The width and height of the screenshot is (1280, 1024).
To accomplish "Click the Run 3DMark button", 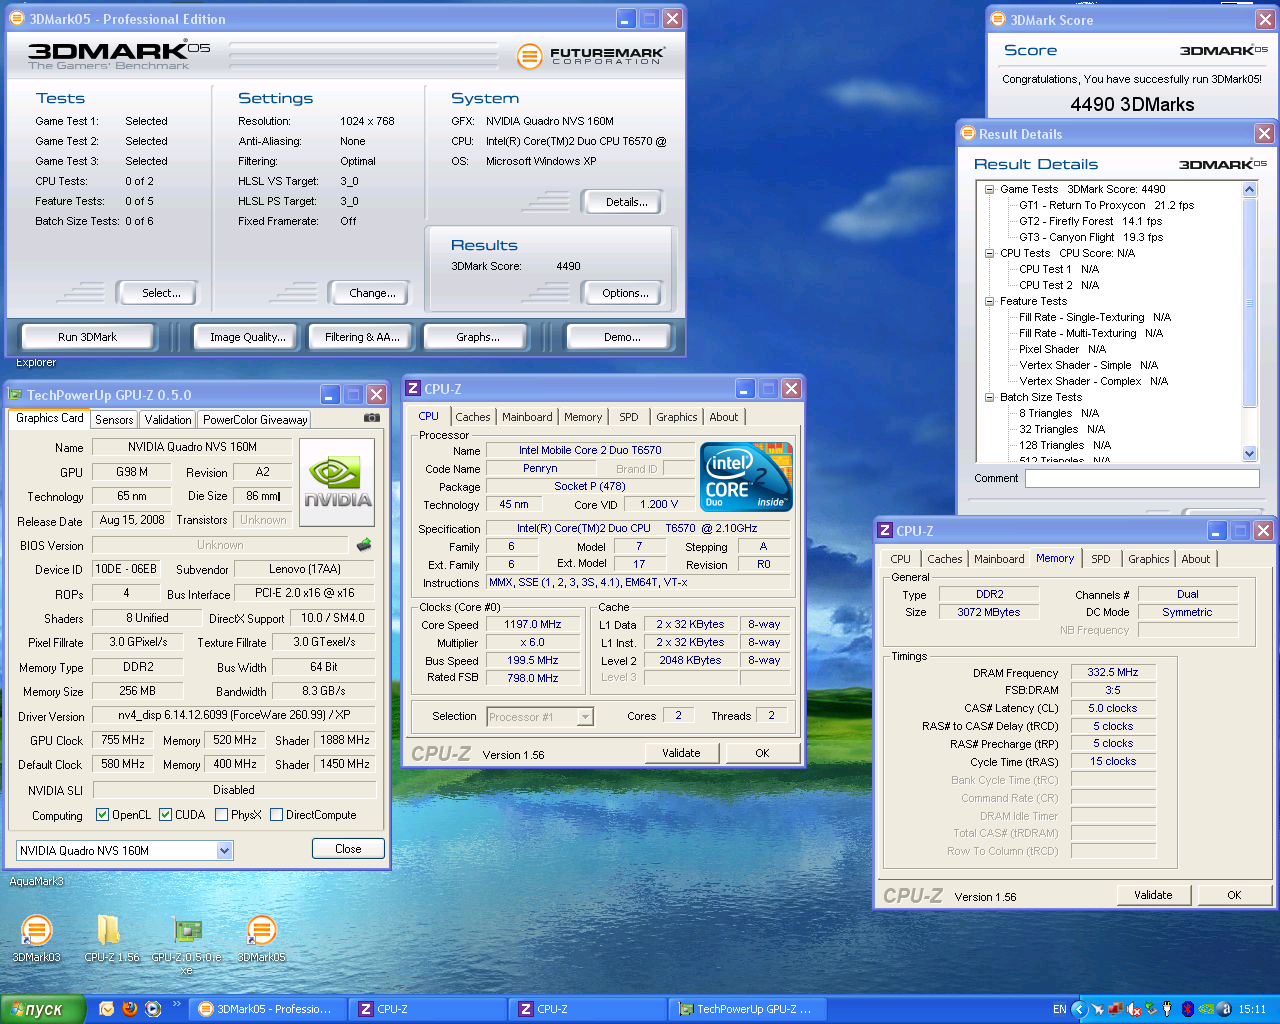I will pos(87,337).
